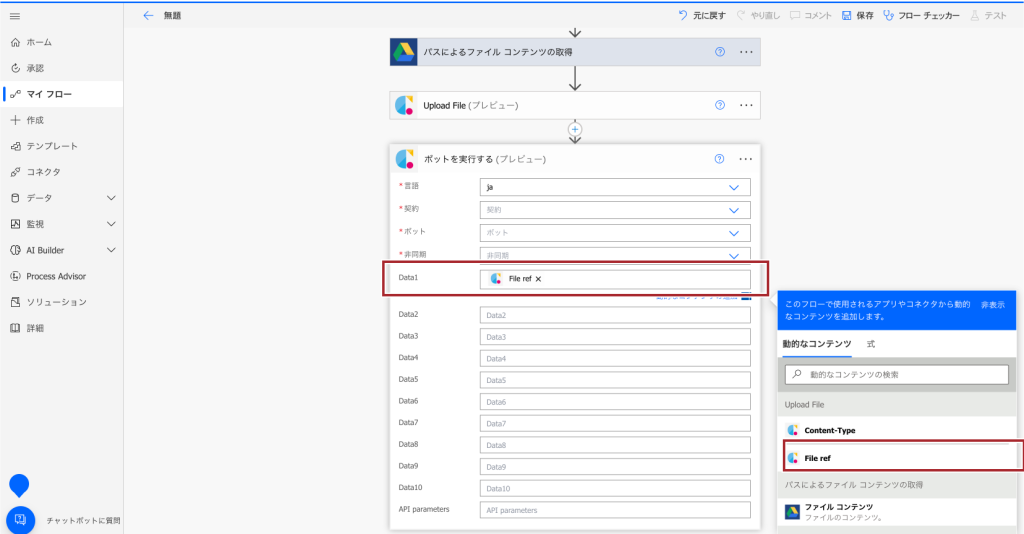Viewport: 1024px width, 534px height.
Task: Open the ボット dropdown
Action: [734, 232]
